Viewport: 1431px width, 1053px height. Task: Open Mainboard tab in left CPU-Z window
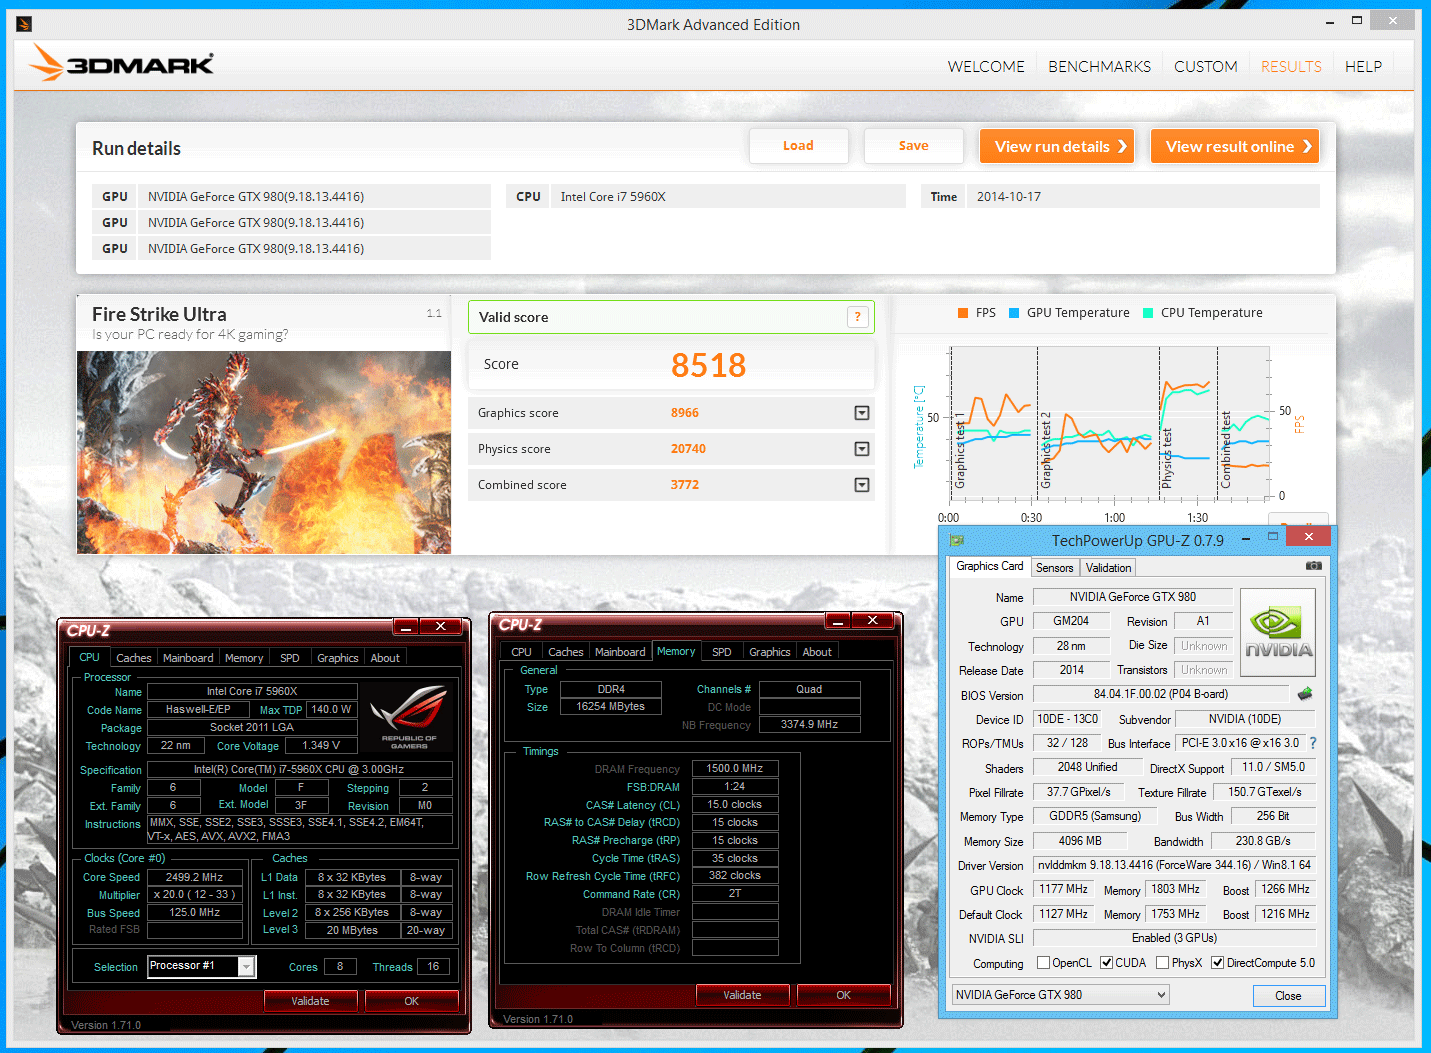pos(188,658)
